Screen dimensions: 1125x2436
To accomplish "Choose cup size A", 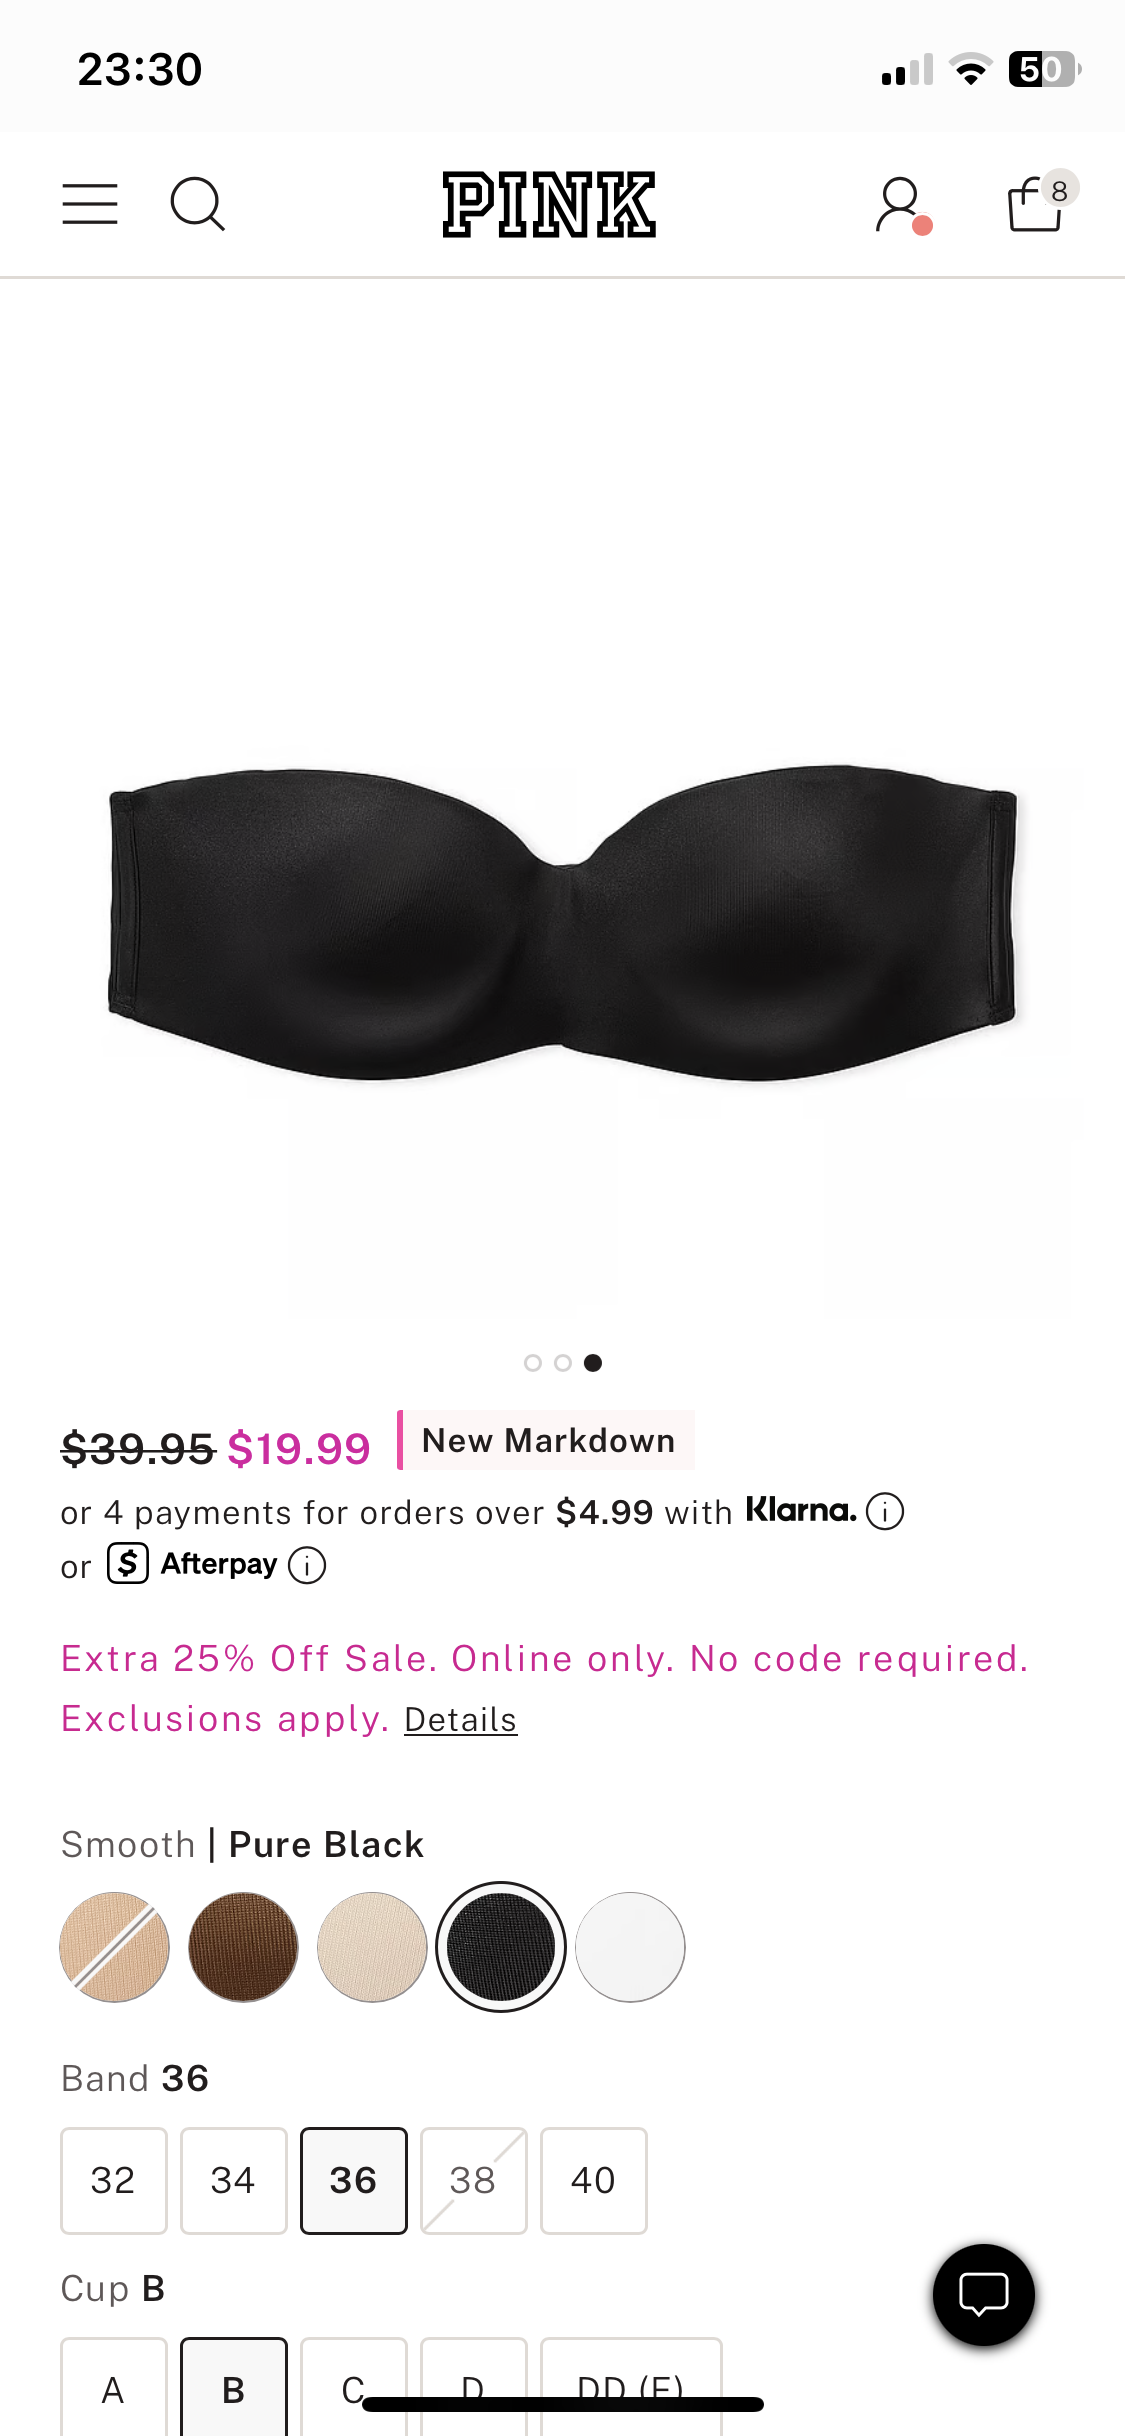I will pyautogui.click(x=114, y=2387).
